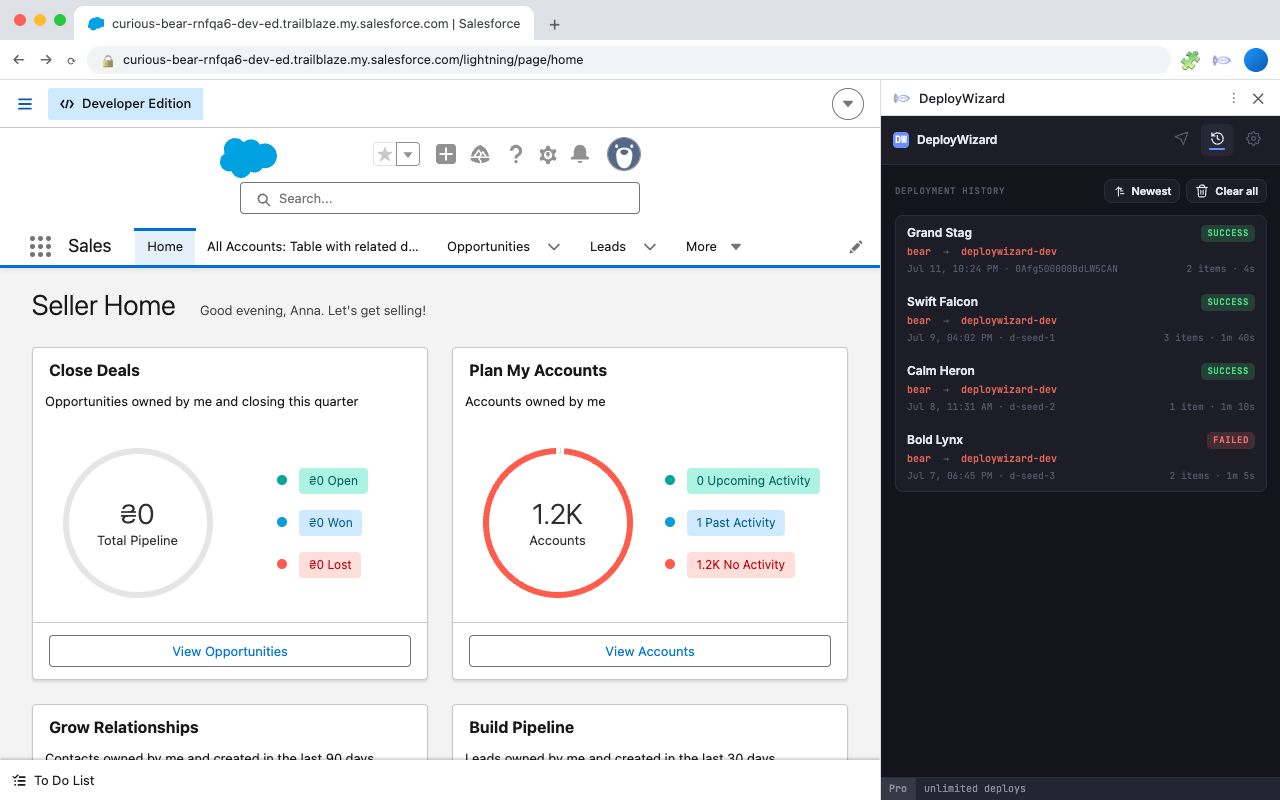Click the Pro plan label
1280x800 pixels.
pyautogui.click(x=898, y=789)
